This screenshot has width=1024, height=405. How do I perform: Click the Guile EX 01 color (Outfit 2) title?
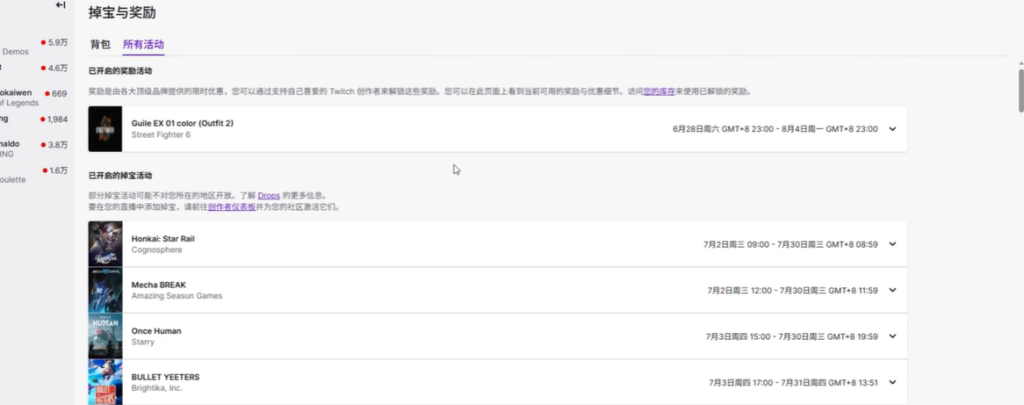click(182, 123)
